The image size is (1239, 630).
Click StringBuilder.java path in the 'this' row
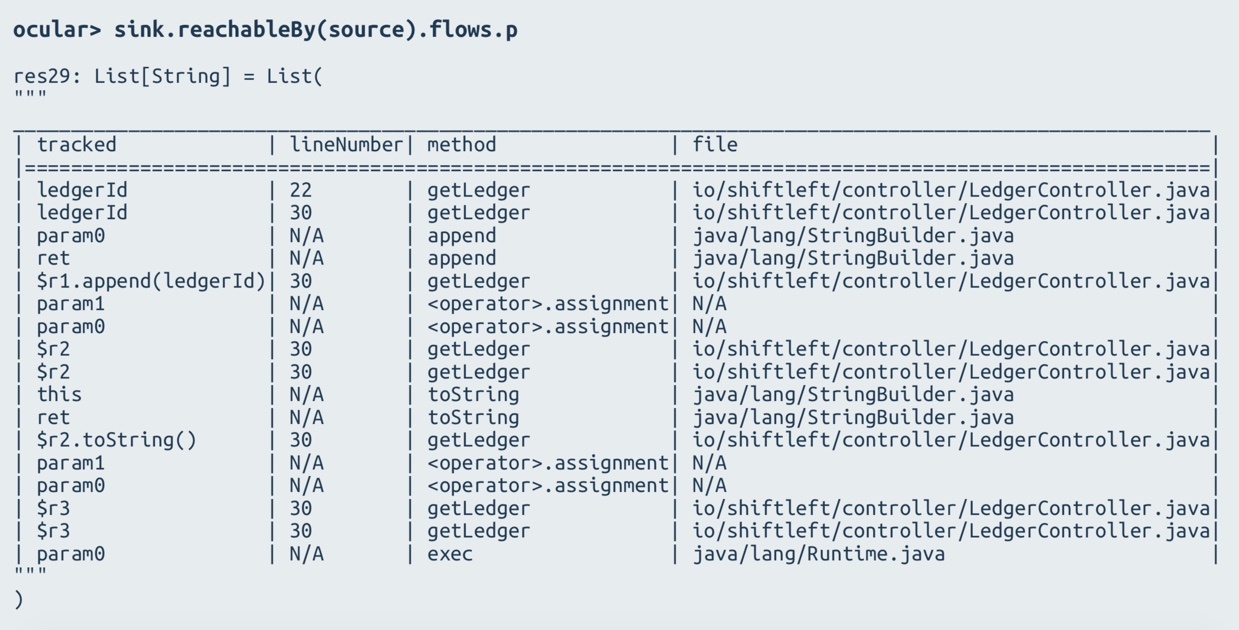click(x=852, y=395)
